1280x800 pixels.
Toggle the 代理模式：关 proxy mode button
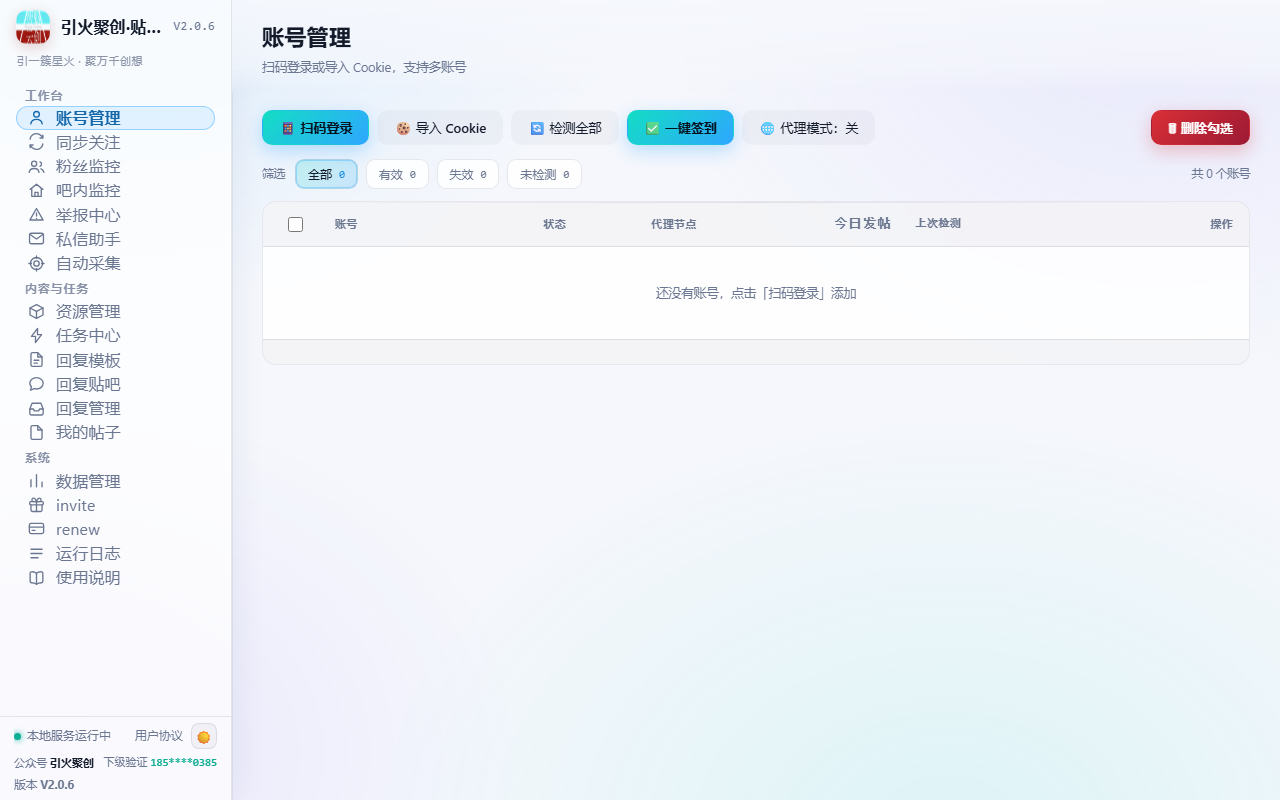coord(808,128)
